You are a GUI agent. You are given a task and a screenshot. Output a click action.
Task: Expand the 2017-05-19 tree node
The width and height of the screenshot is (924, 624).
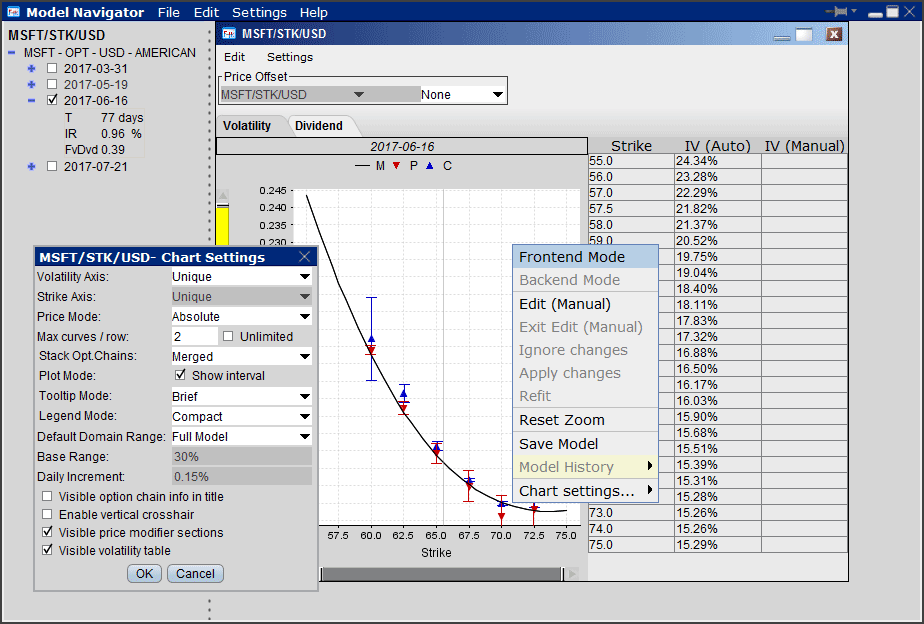pyautogui.click(x=32, y=84)
